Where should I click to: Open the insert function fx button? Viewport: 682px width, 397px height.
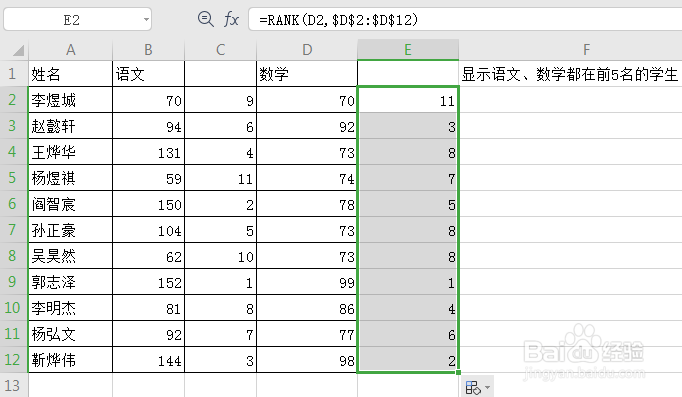[x=231, y=20]
